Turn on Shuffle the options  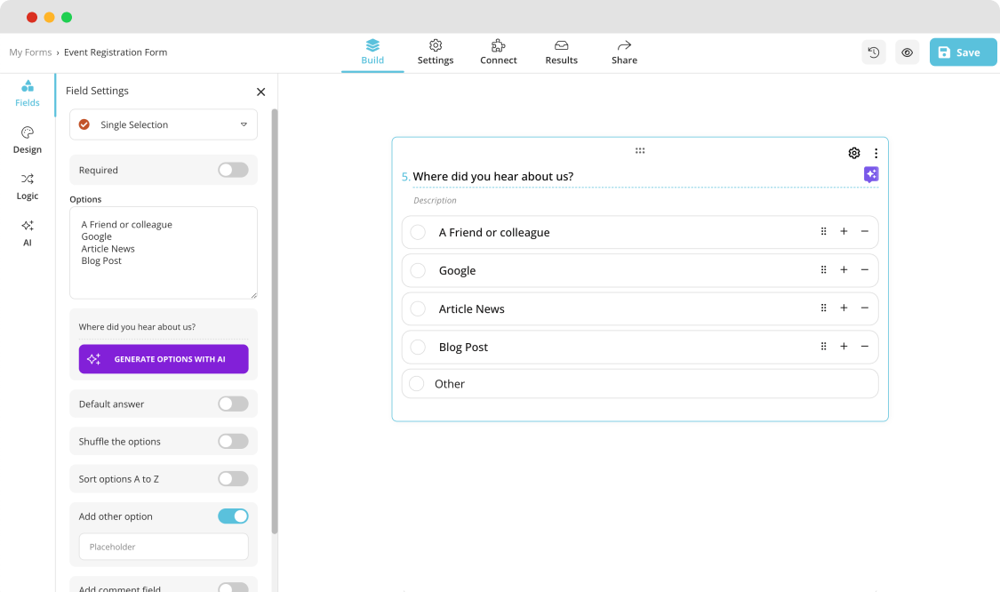[x=233, y=441]
